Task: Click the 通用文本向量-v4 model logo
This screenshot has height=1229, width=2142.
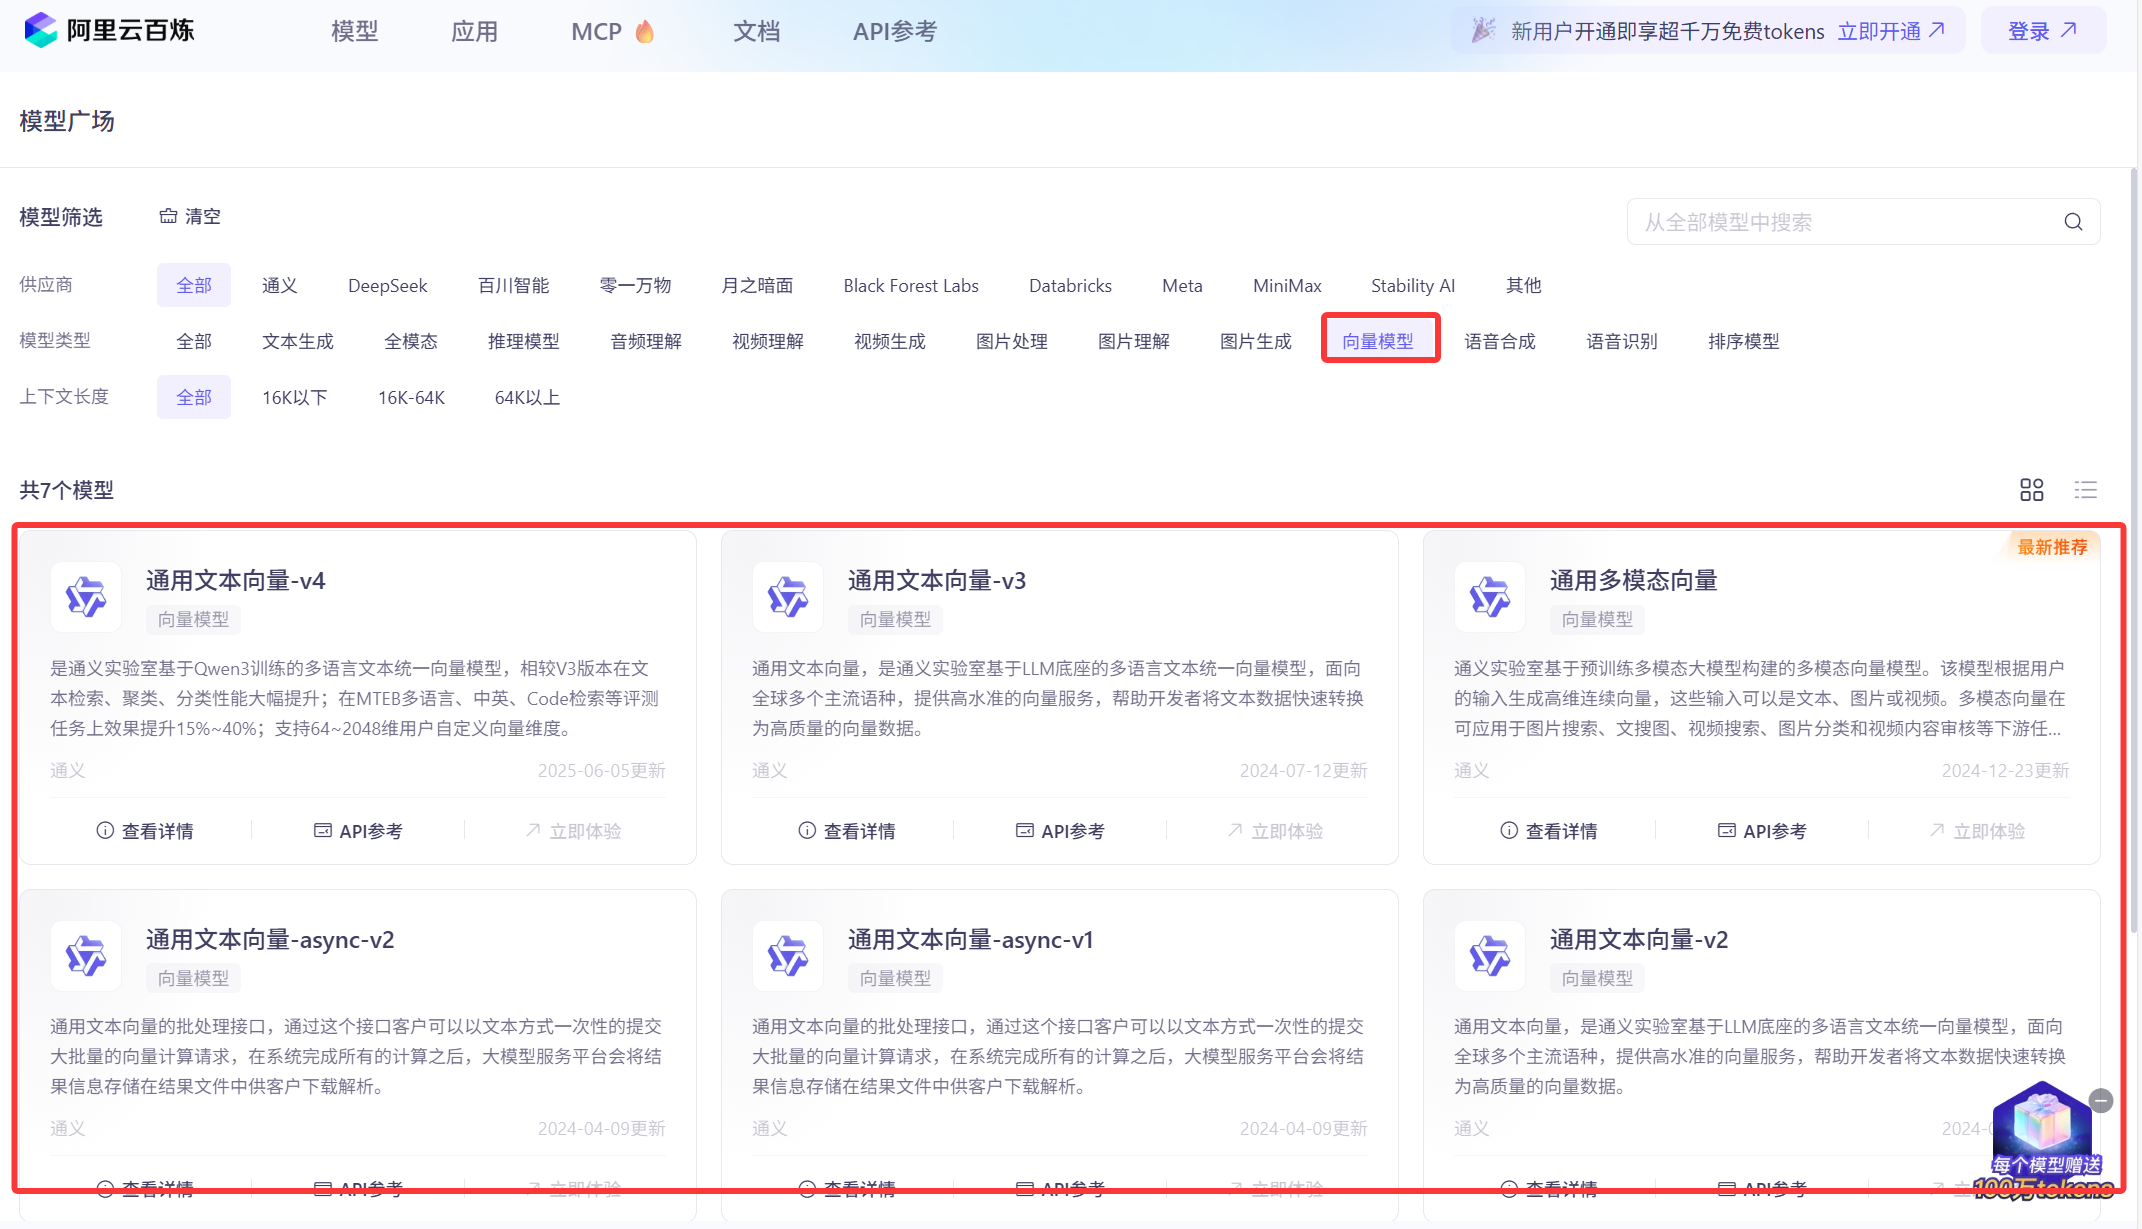Action: pyautogui.click(x=86, y=597)
